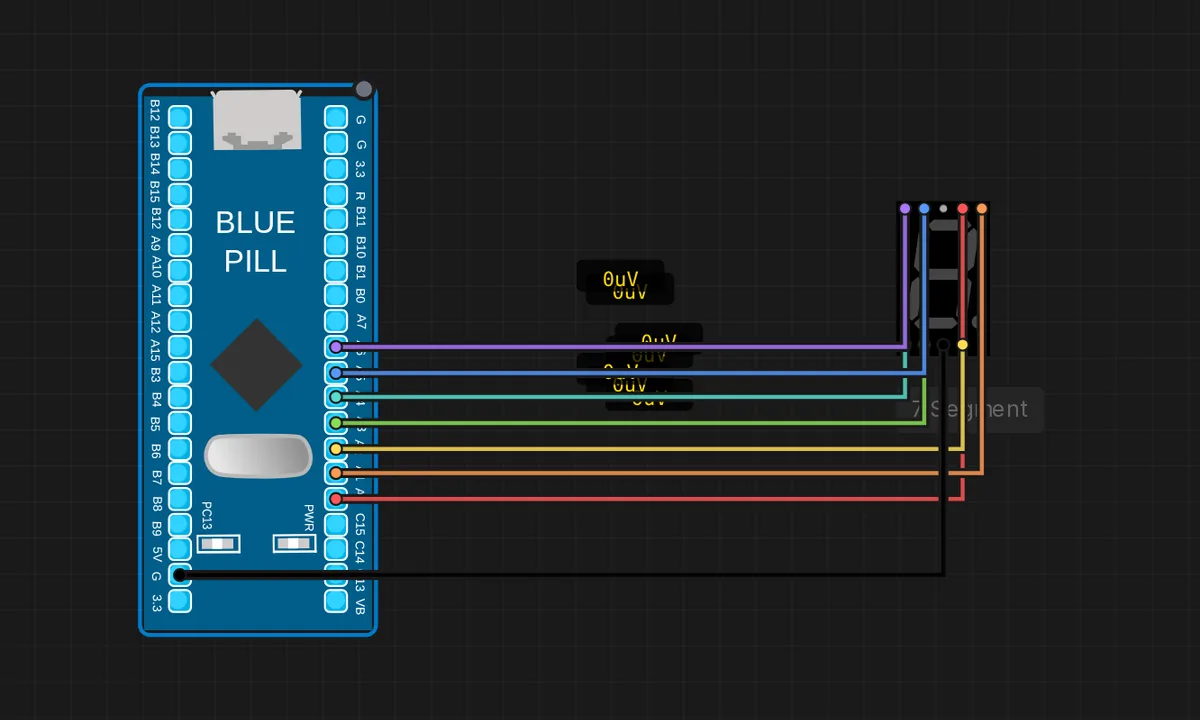The image size is (1200, 720).
Task: Click the B7 pin on the board
Action: click(x=180, y=473)
